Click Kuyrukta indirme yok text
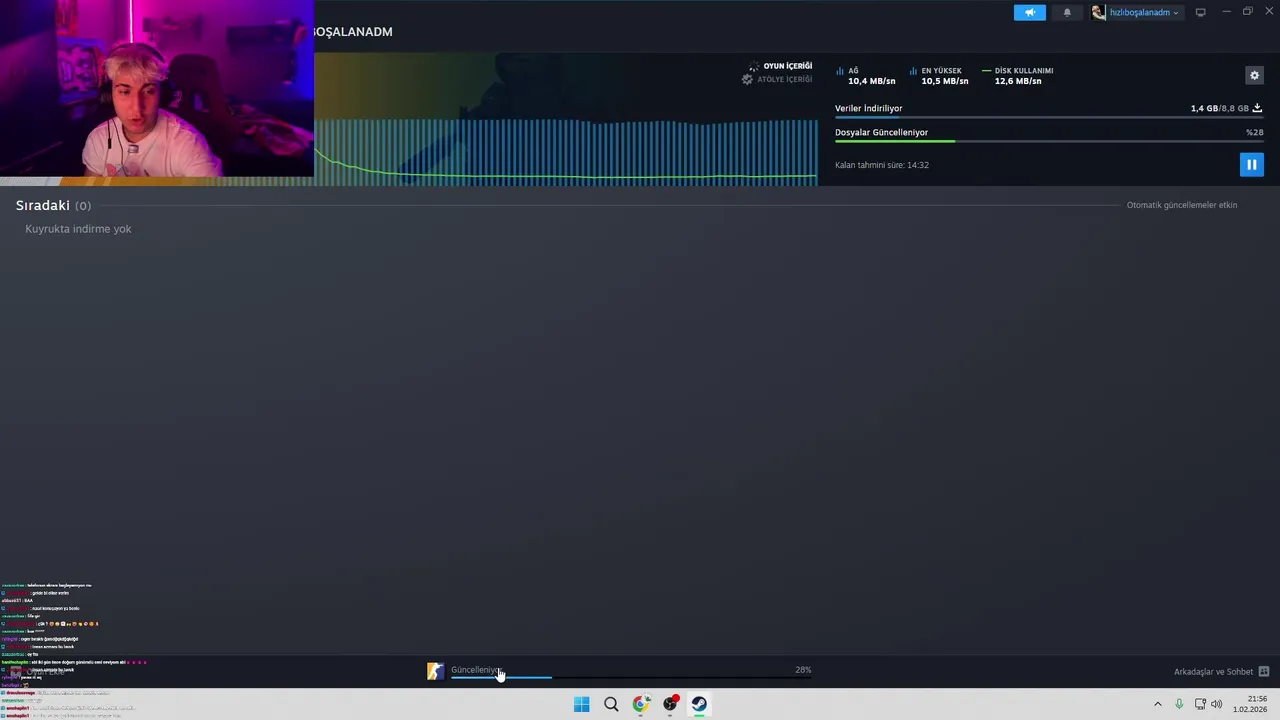The height and width of the screenshot is (720, 1280). (78, 229)
